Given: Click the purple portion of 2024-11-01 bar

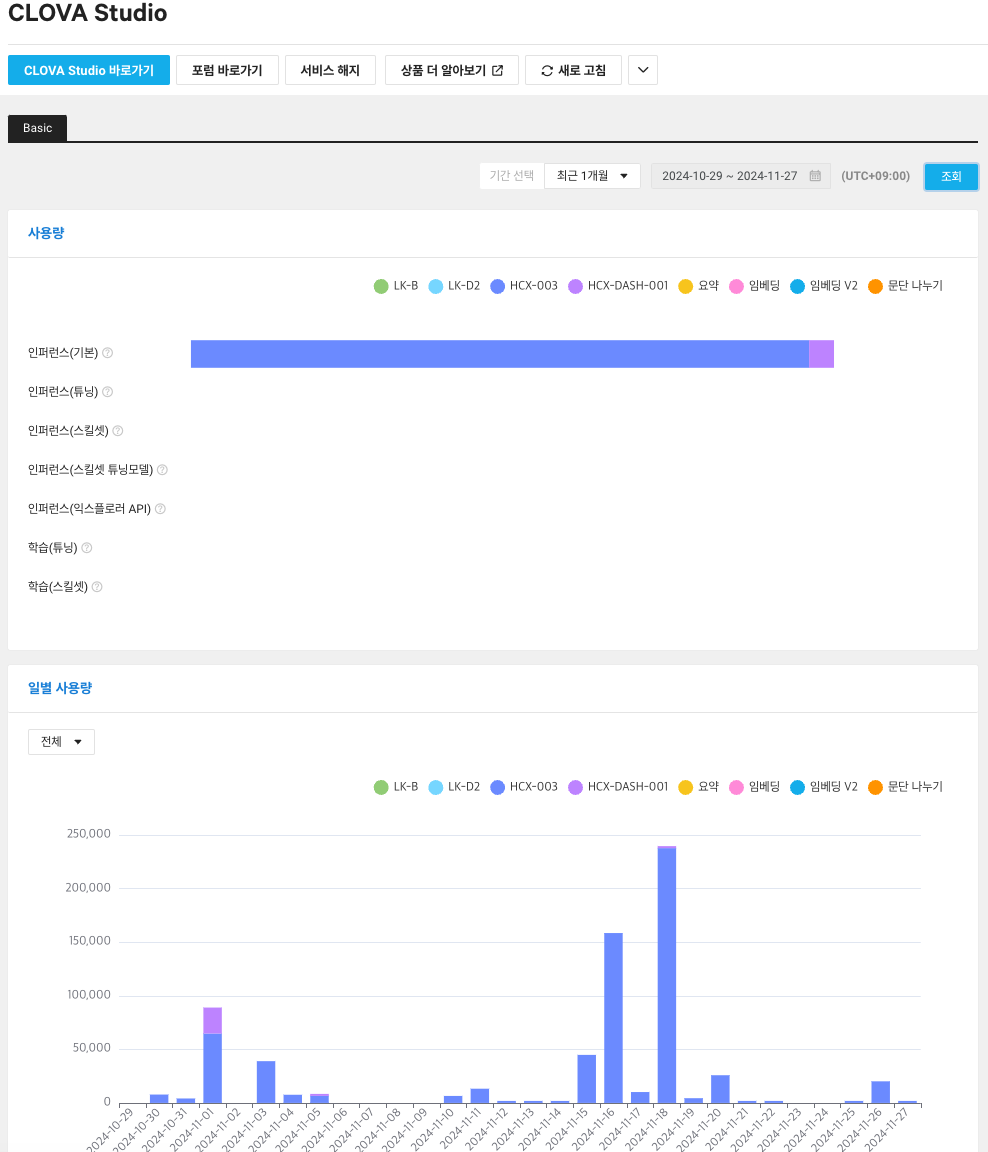Looking at the screenshot, I should point(212,1020).
